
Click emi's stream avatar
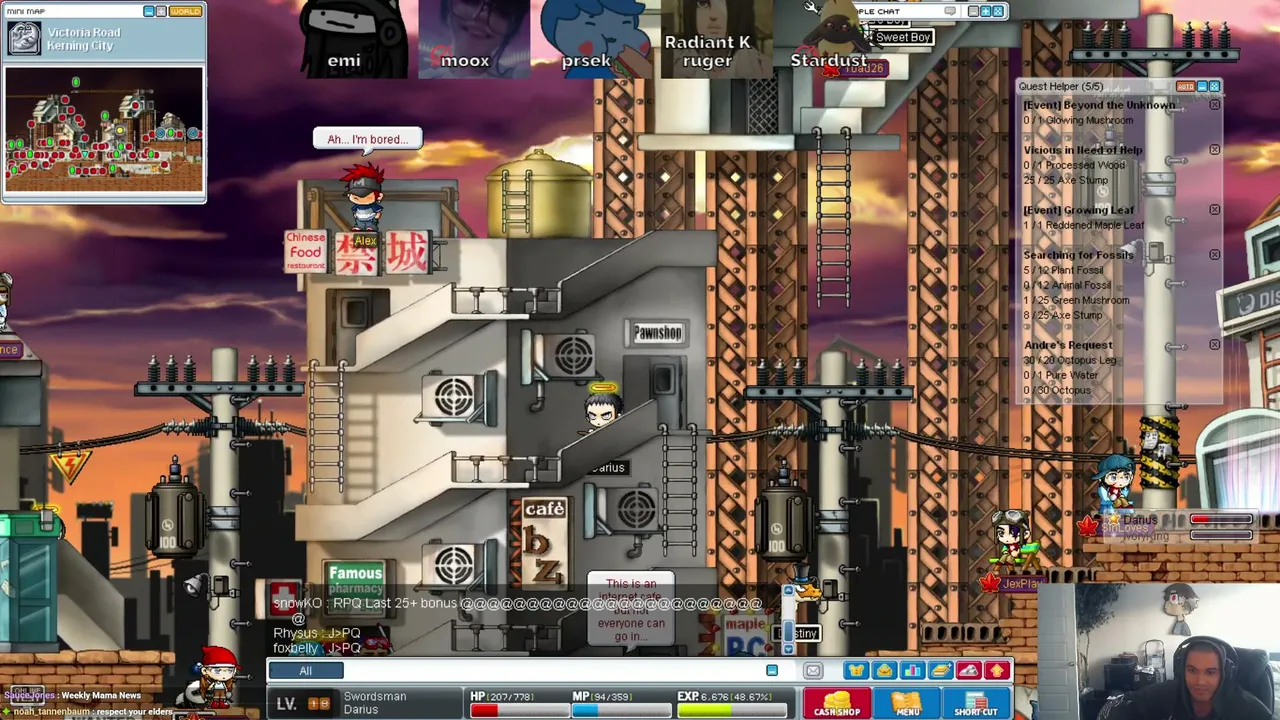click(354, 38)
